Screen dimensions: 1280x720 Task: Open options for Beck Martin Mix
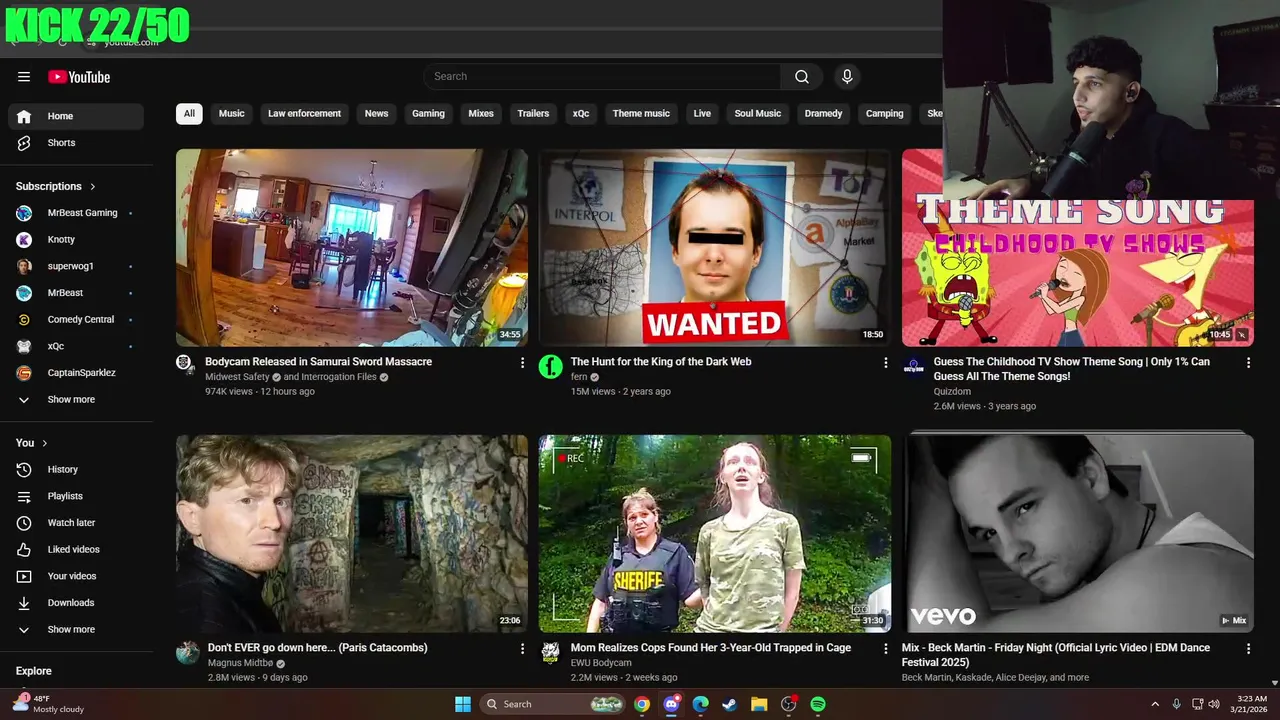[1248, 649]
